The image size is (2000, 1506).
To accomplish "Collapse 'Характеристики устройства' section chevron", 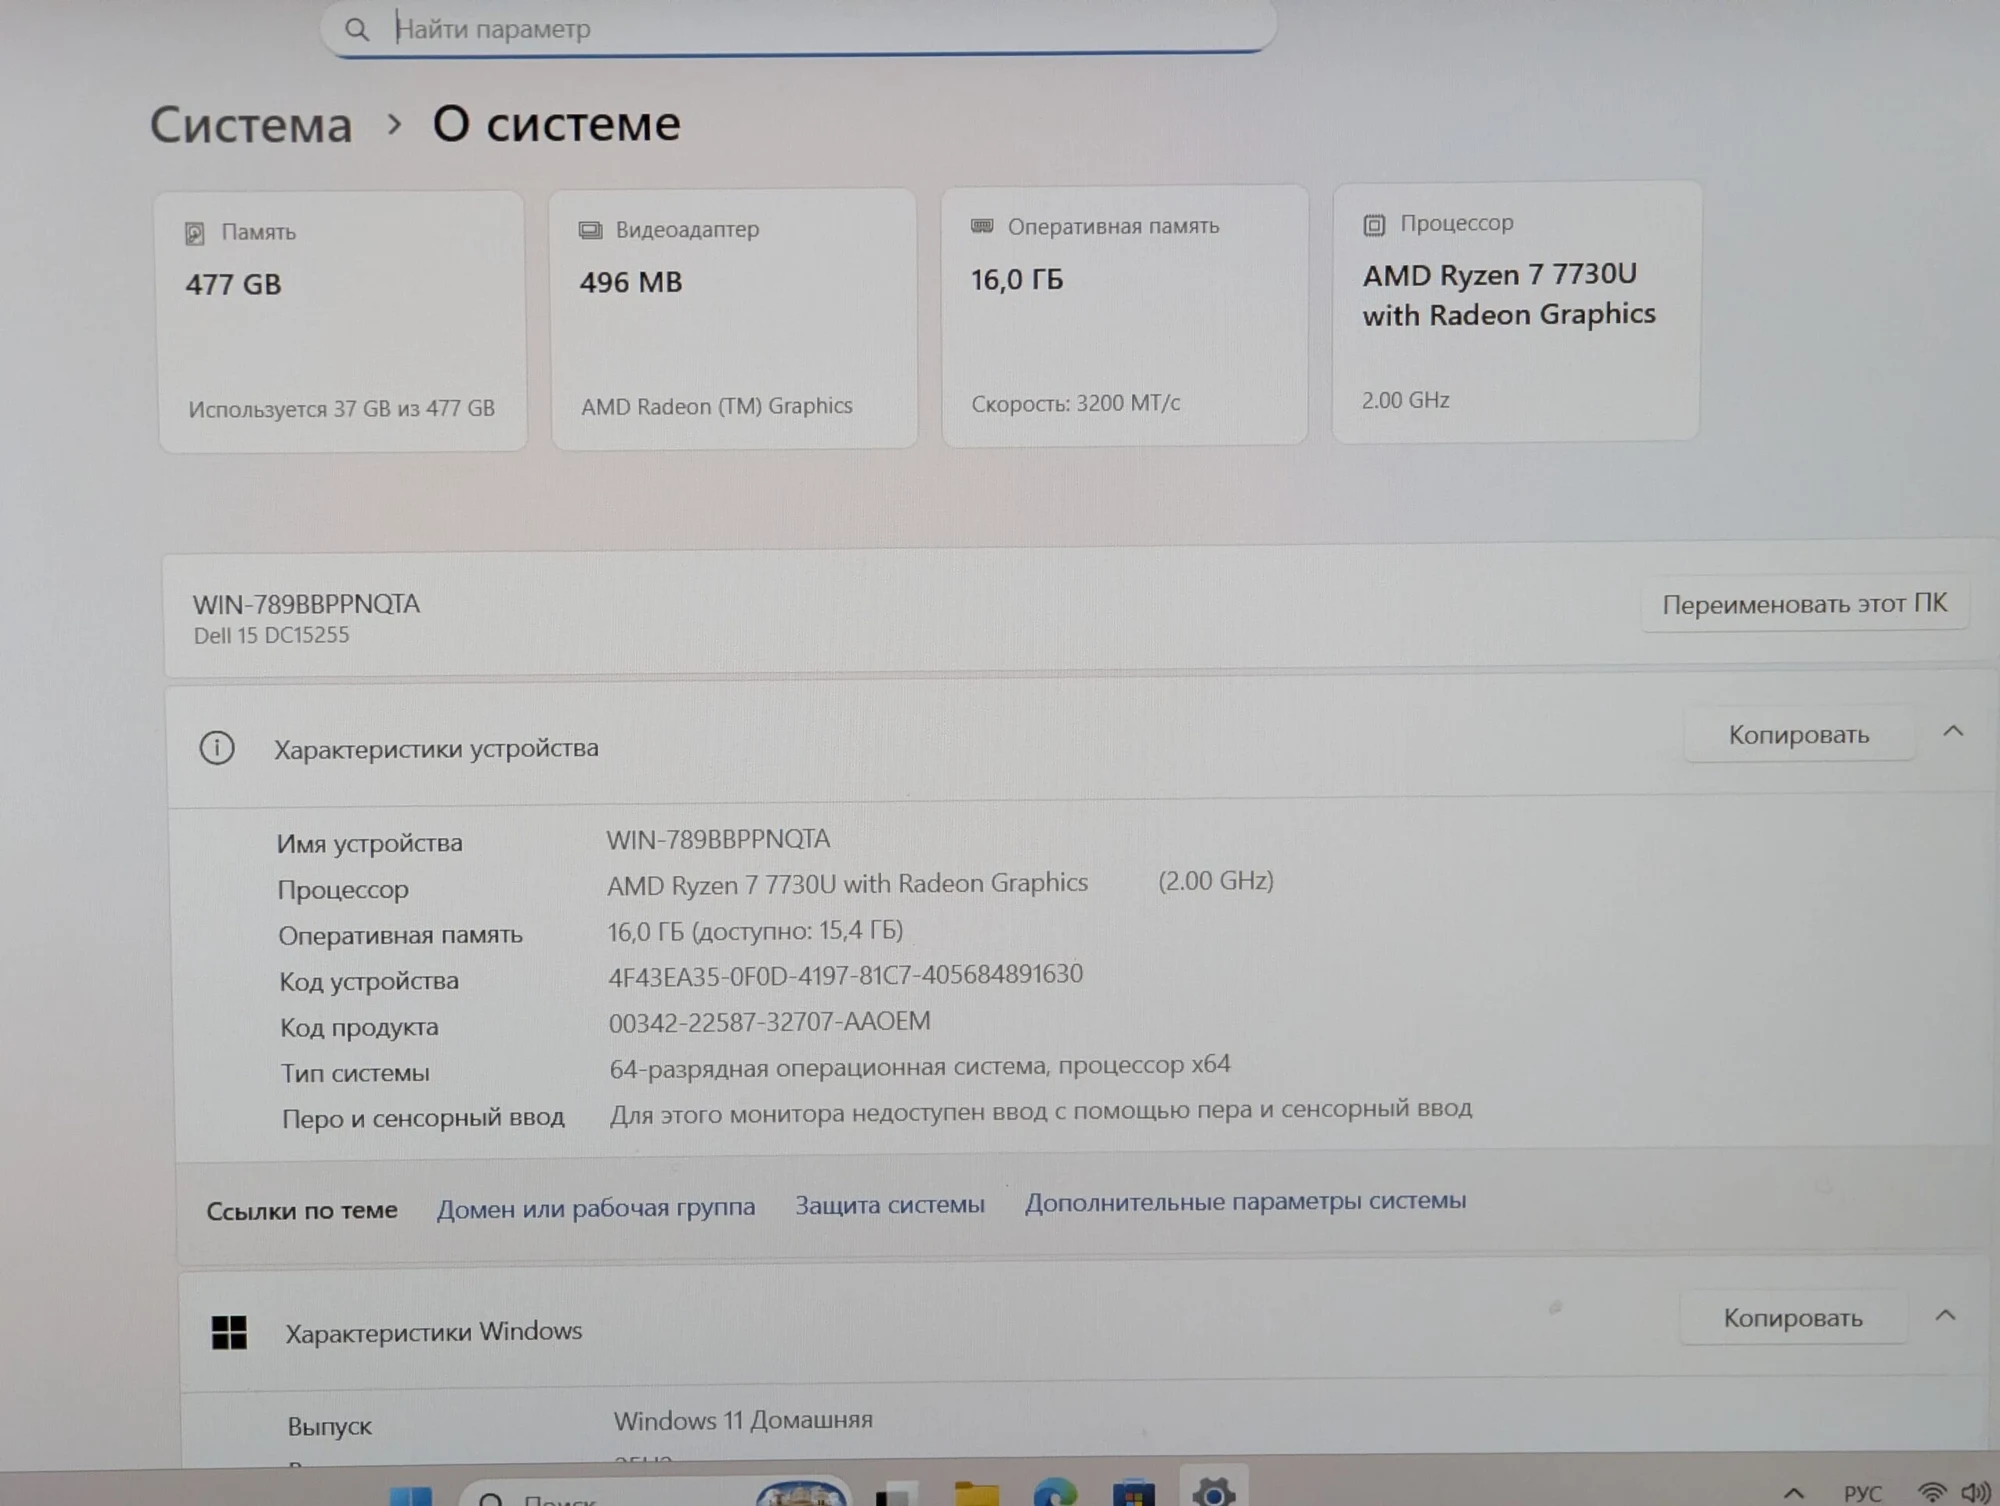I will click(1953, 732).
